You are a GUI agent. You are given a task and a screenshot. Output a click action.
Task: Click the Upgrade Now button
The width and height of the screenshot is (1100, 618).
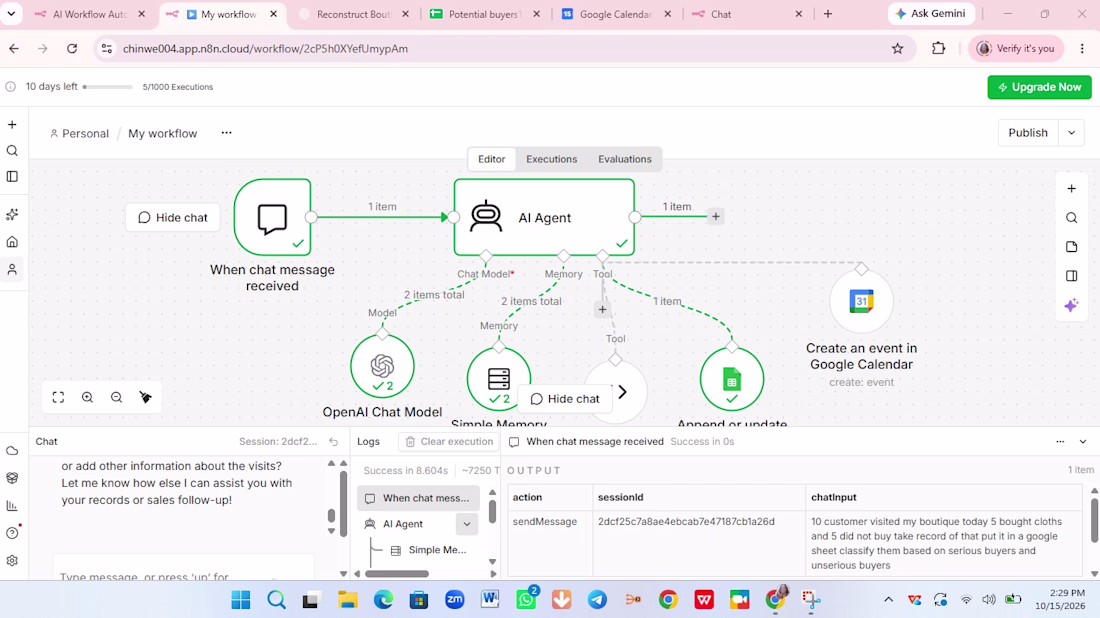(1040, 87)
